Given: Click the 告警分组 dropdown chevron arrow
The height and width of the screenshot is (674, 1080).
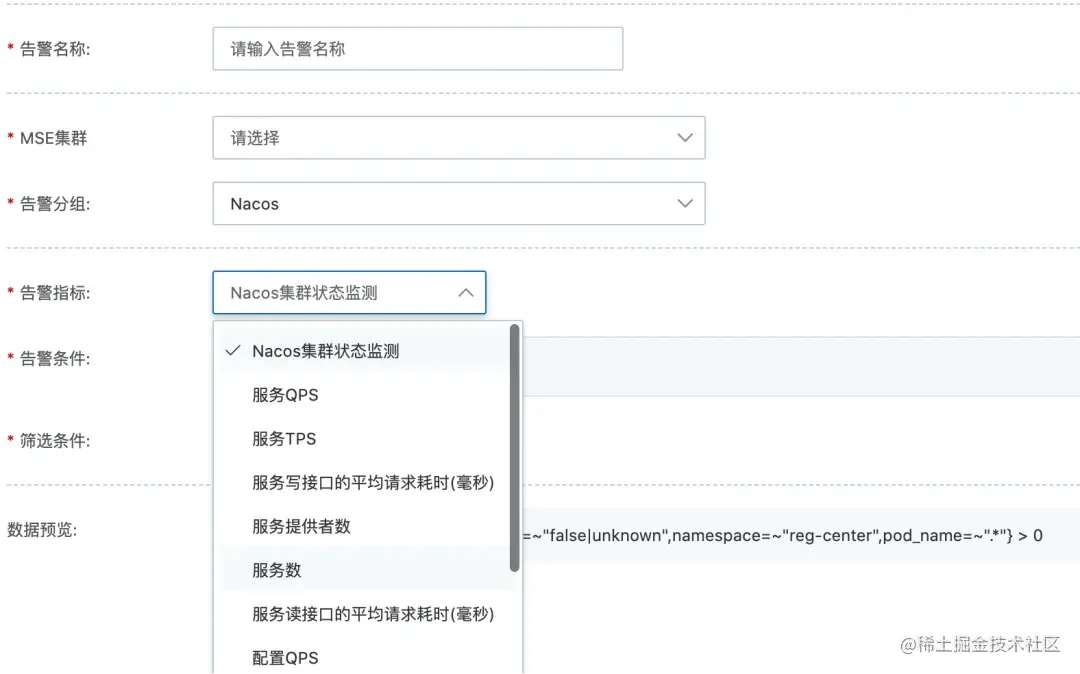Looking at the screenshot, I should (685, 204).
